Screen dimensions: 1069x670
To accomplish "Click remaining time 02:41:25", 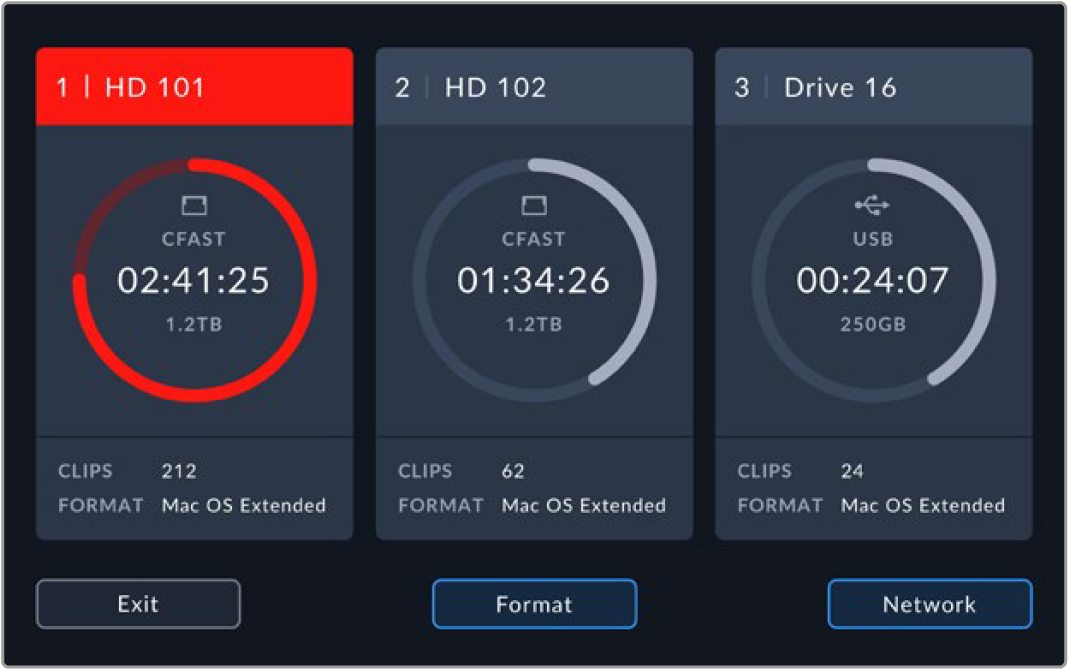I will tap(194, 280).
